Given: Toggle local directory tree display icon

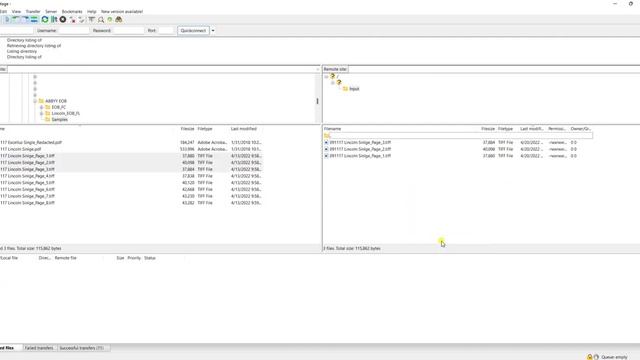Looking at the screenshot, I should pos(16,20).
